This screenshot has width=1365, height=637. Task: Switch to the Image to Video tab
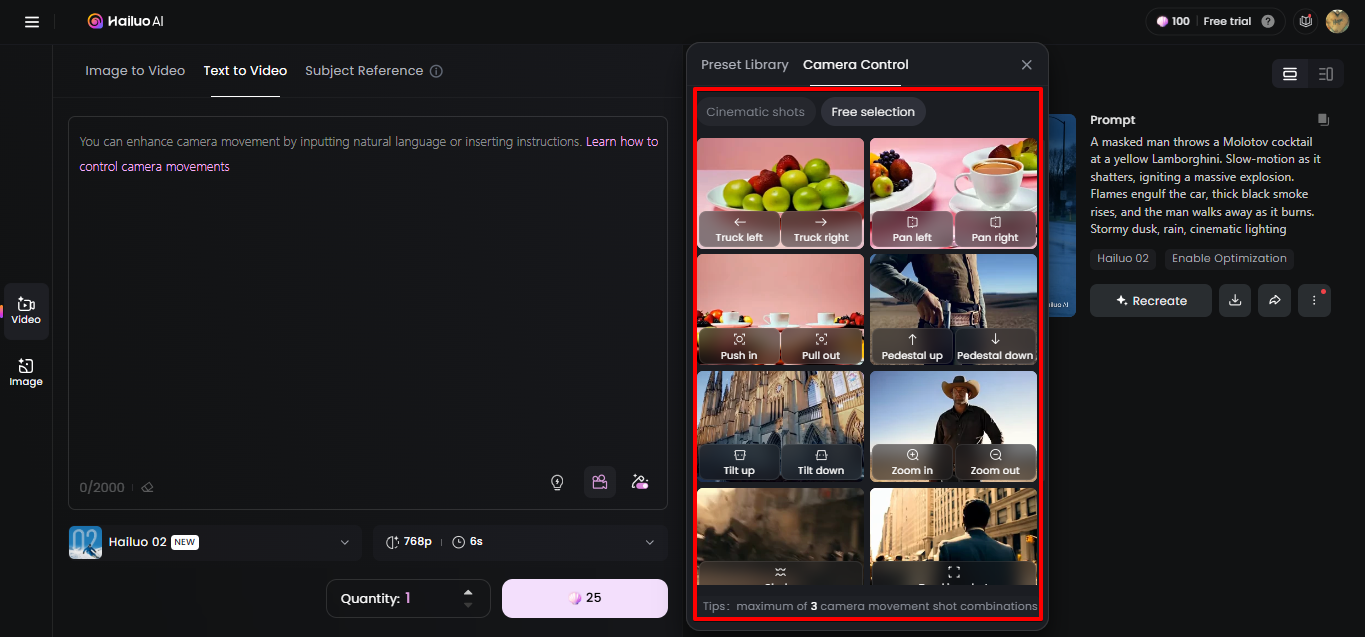[x=135, y=71]
